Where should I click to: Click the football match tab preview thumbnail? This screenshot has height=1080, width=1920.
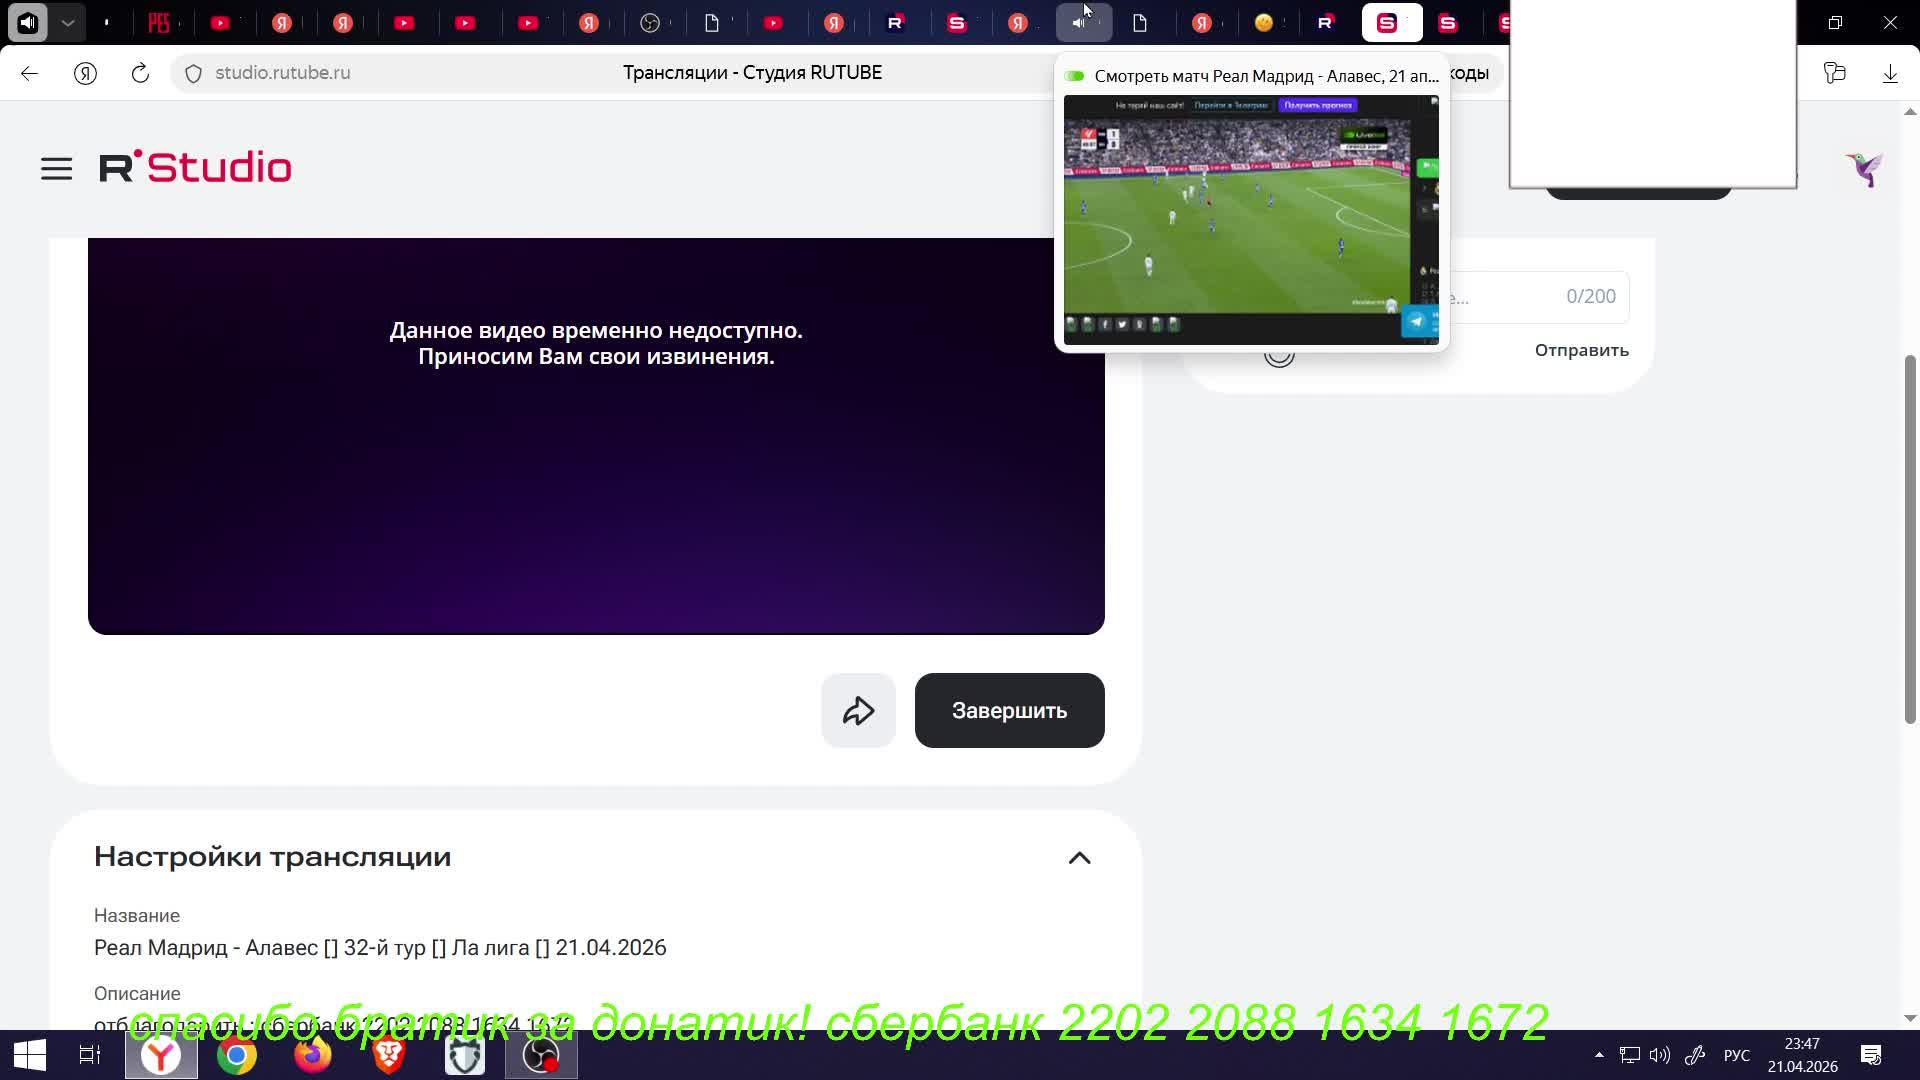(1250, 220)
